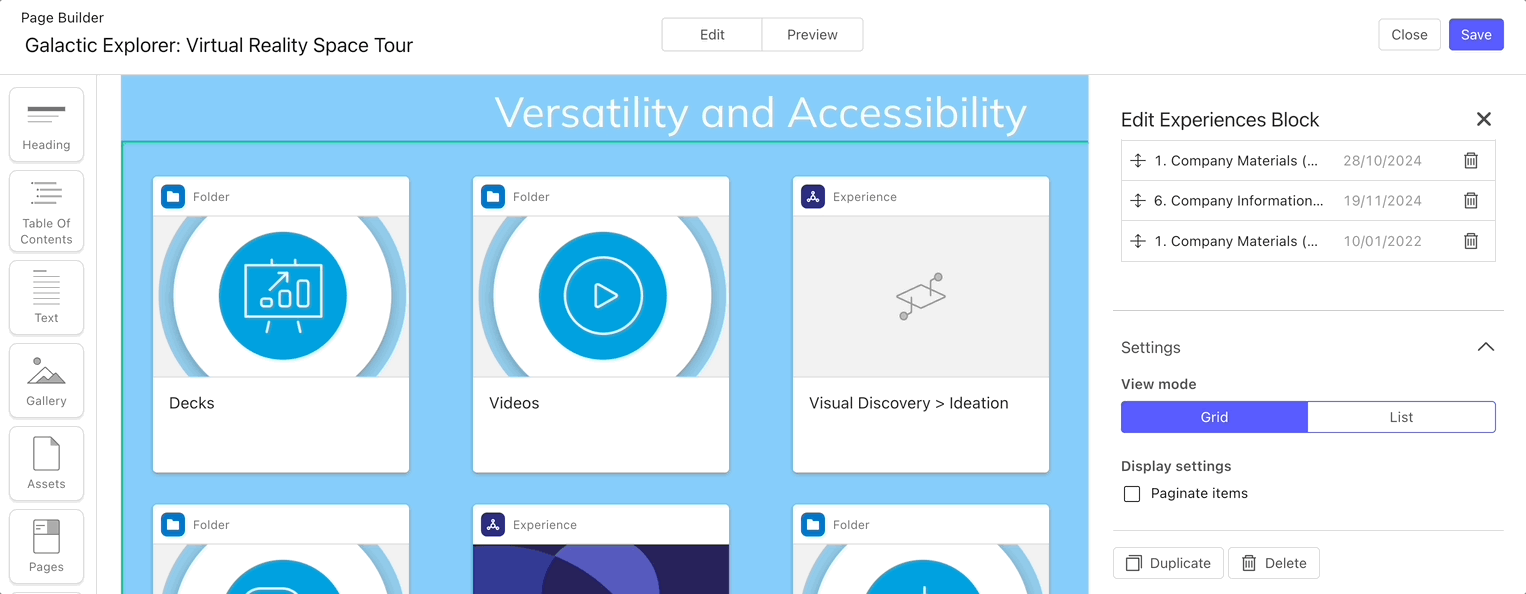Click the Experience badge icon on the dark purple card
This screenshot has width=1526, height=594.
point(493,525)
